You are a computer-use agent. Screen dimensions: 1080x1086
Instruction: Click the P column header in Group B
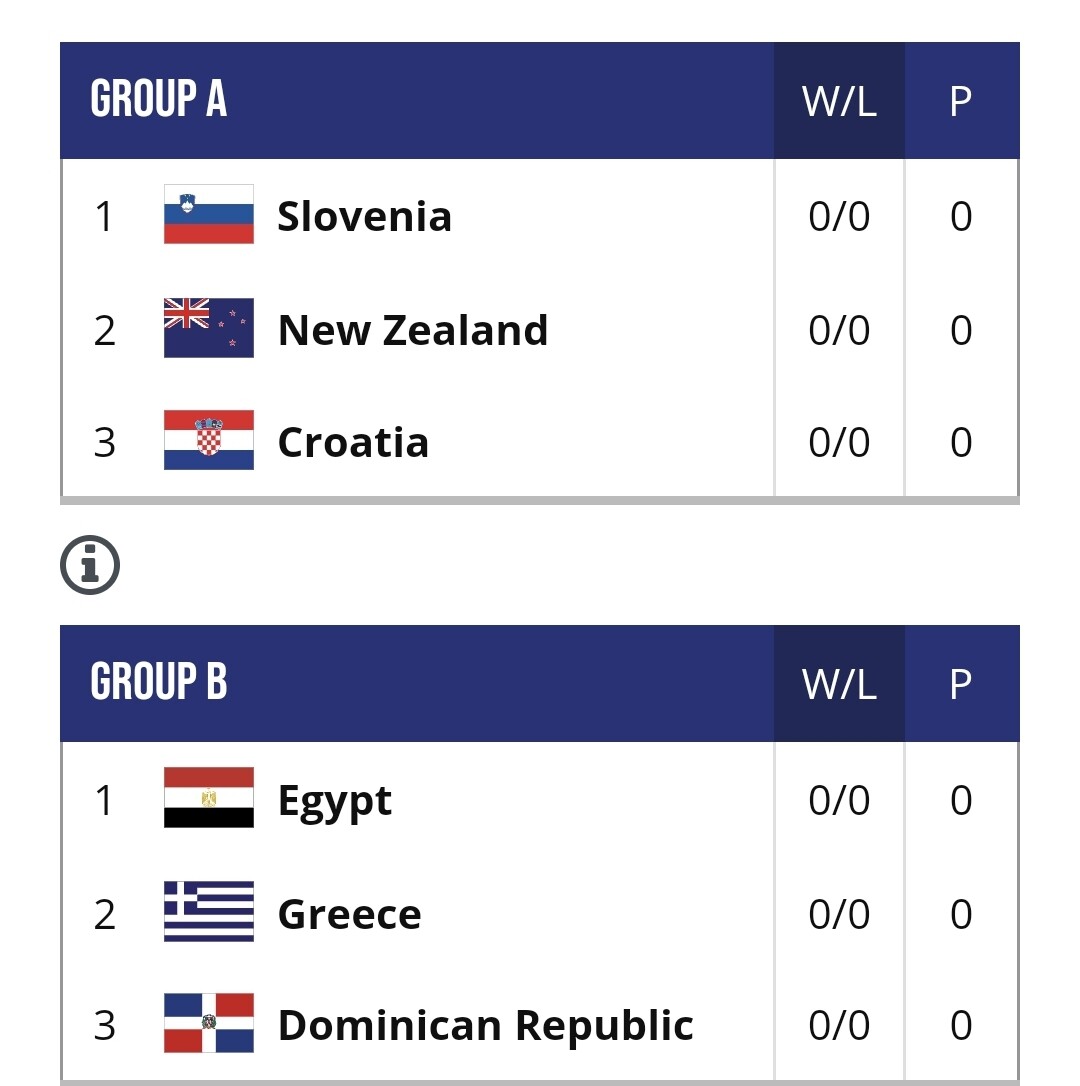[960, 684]
